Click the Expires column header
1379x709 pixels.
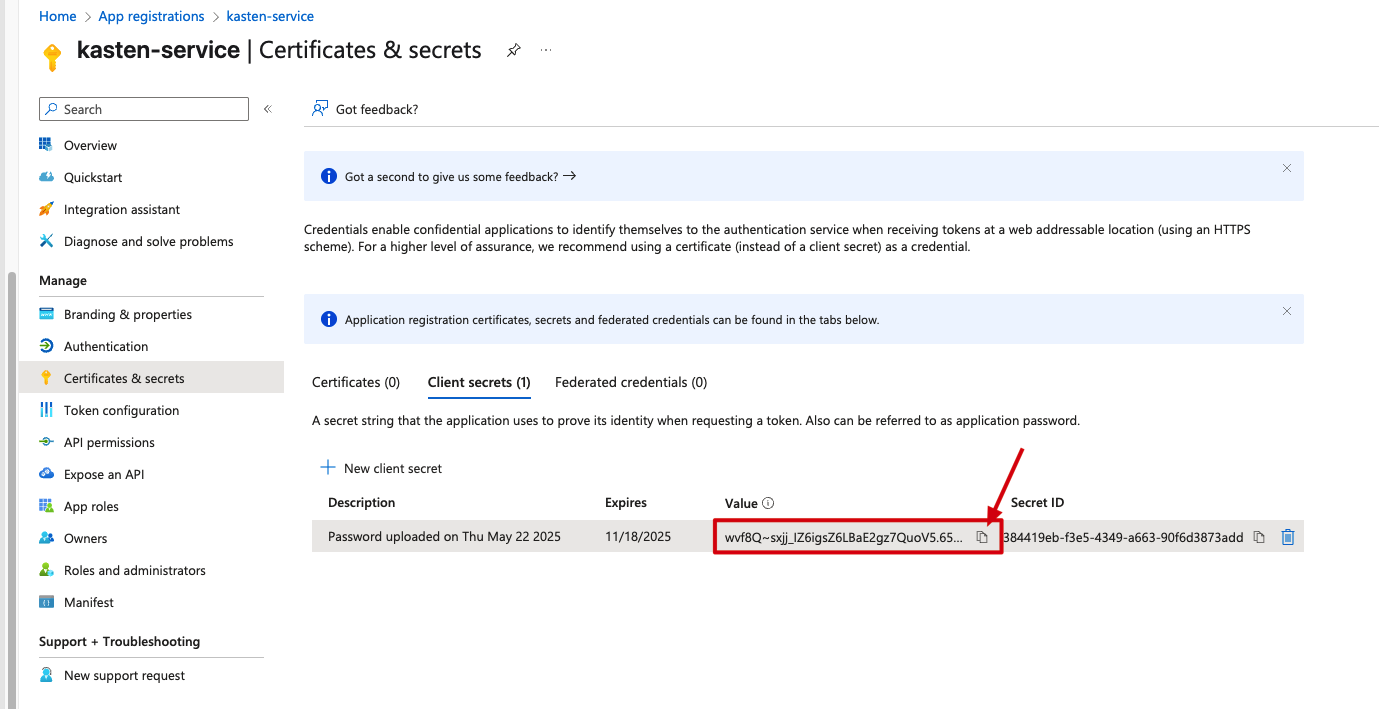[626, 502]
